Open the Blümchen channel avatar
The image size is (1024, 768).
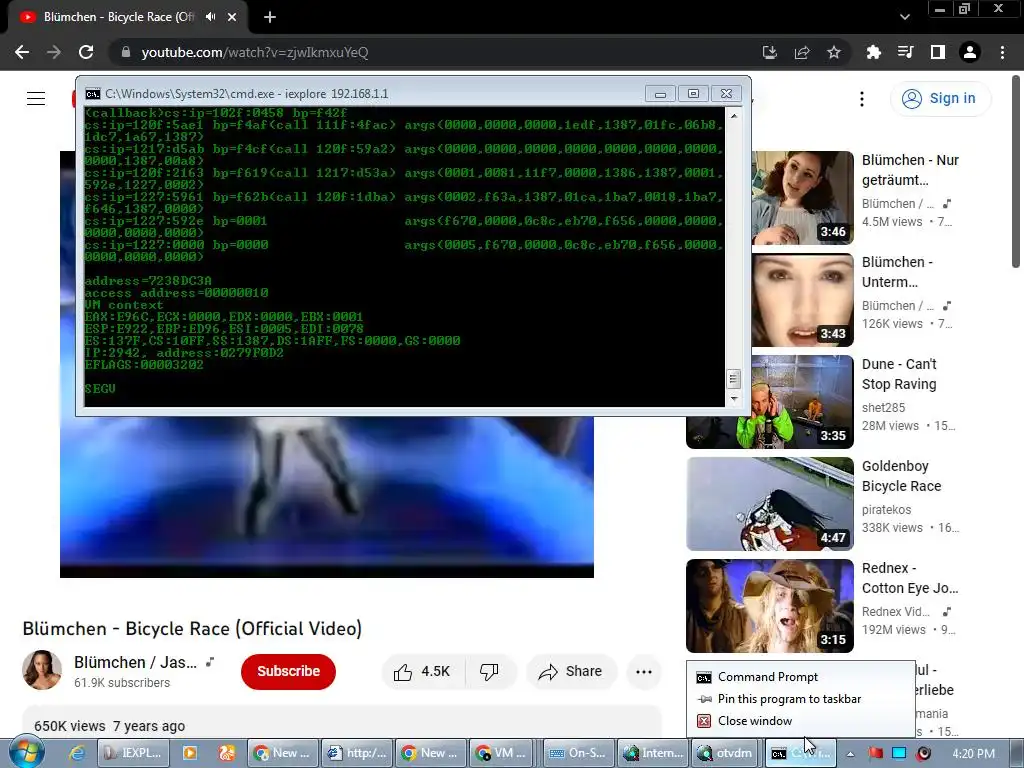(42, 670)
